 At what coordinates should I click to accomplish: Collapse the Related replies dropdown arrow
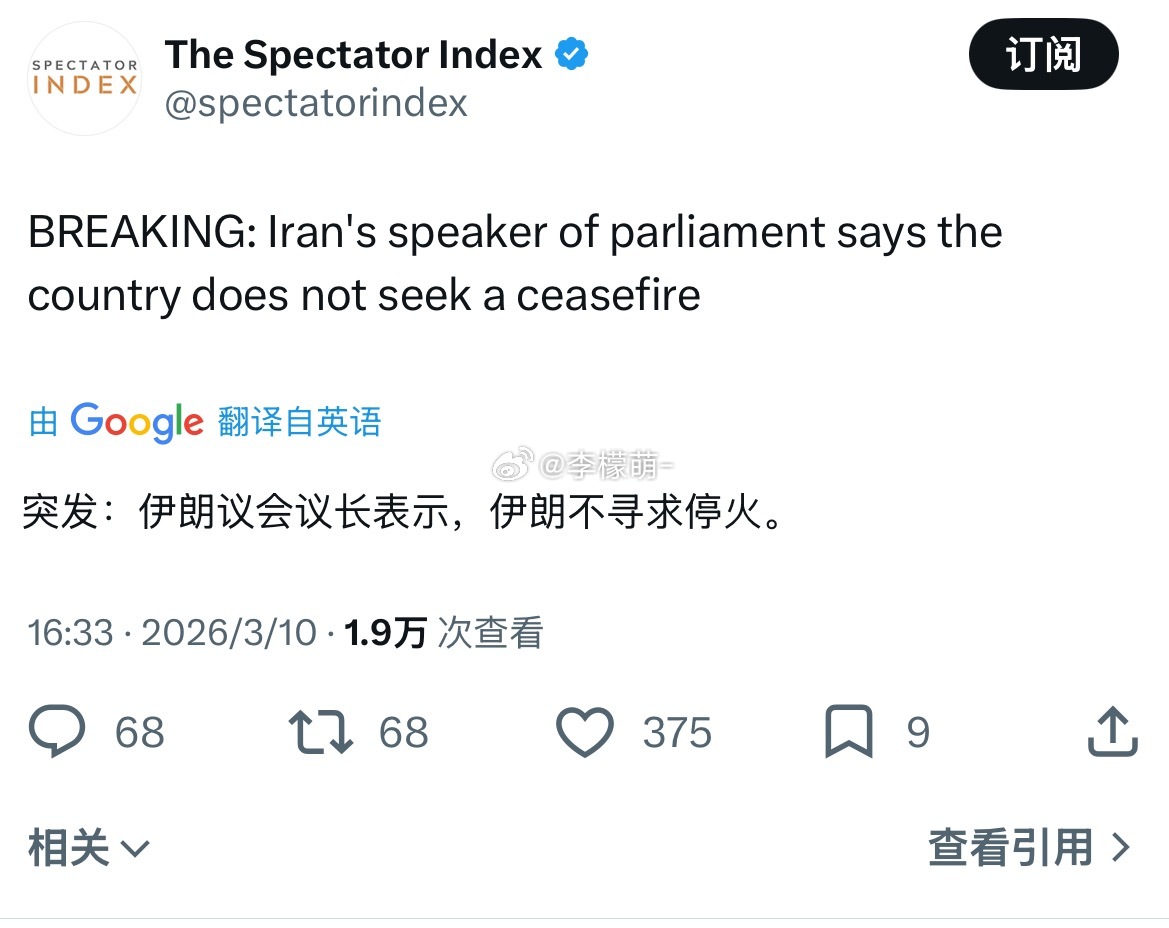[136, 850]
